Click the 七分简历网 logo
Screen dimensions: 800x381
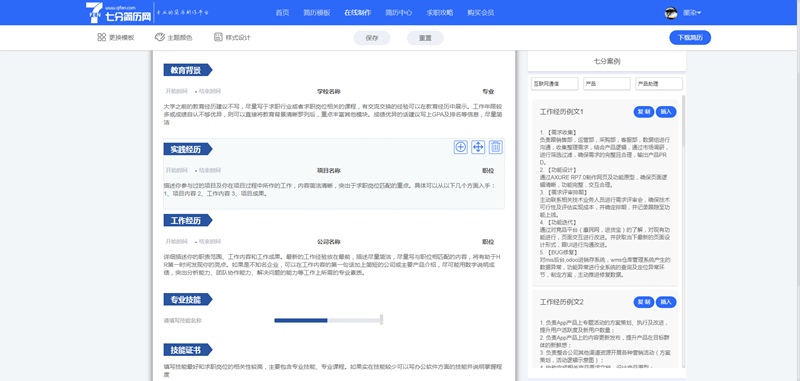pyautogui.click(x=119, y=12)
